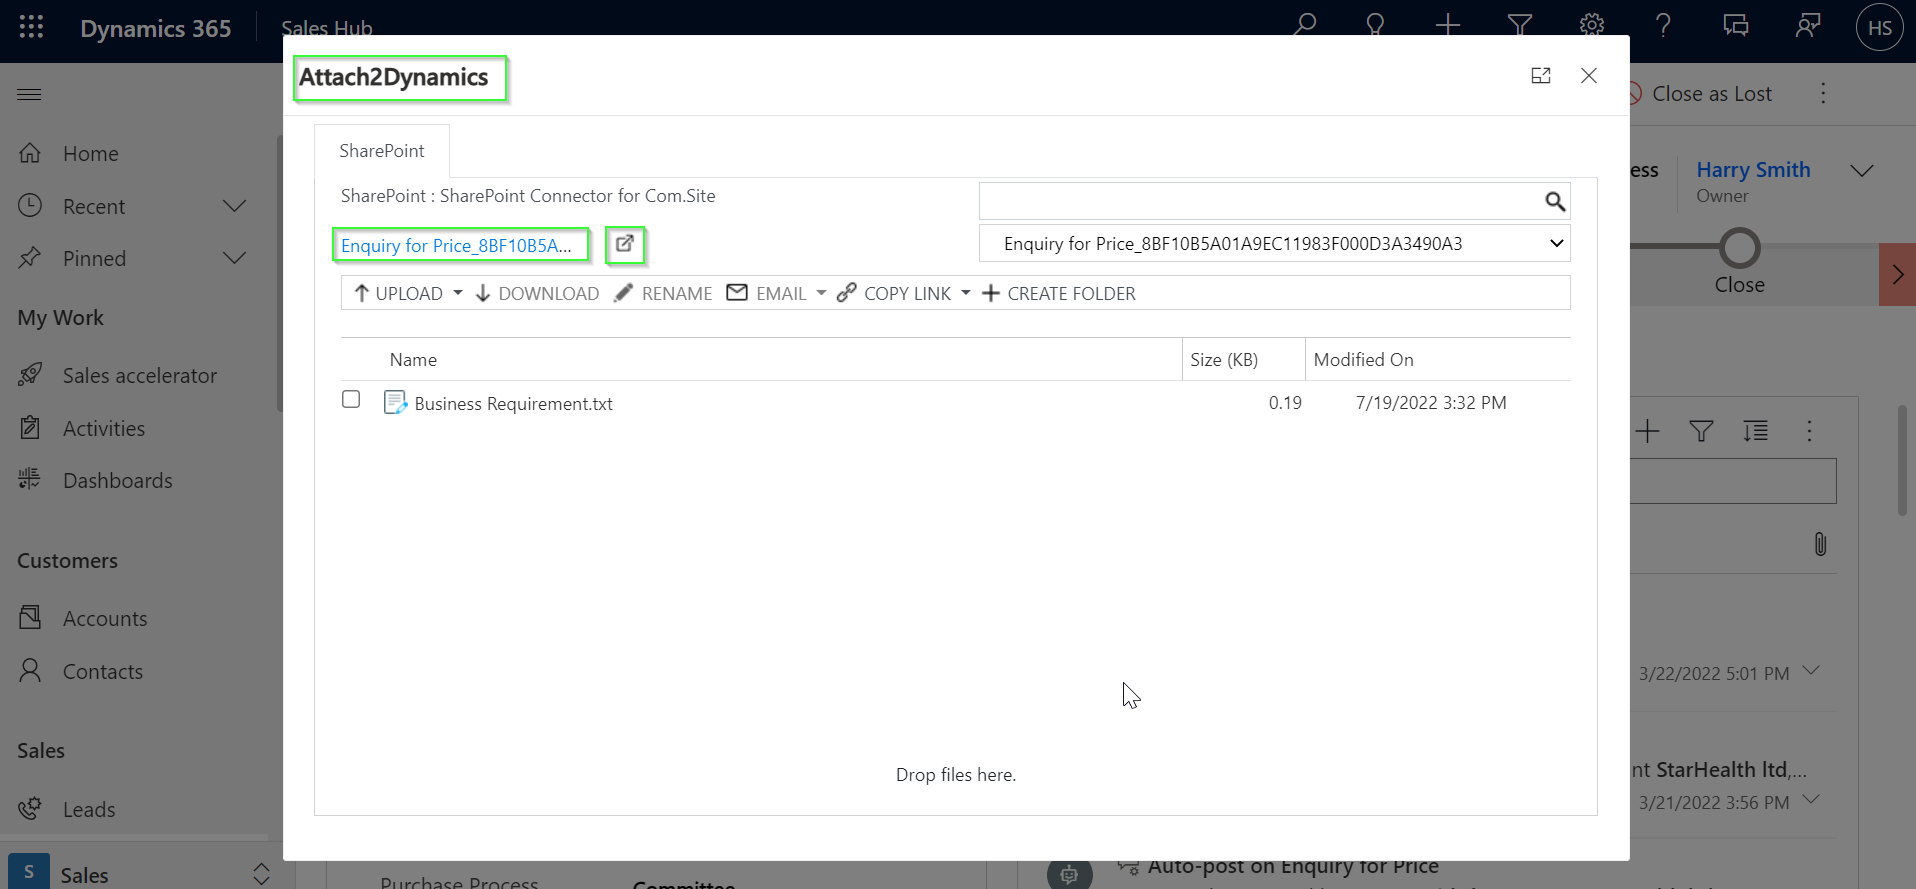The image size is (1916, 889).
Task: Collapse the site map hamburger menu
Action: point(30,94)
